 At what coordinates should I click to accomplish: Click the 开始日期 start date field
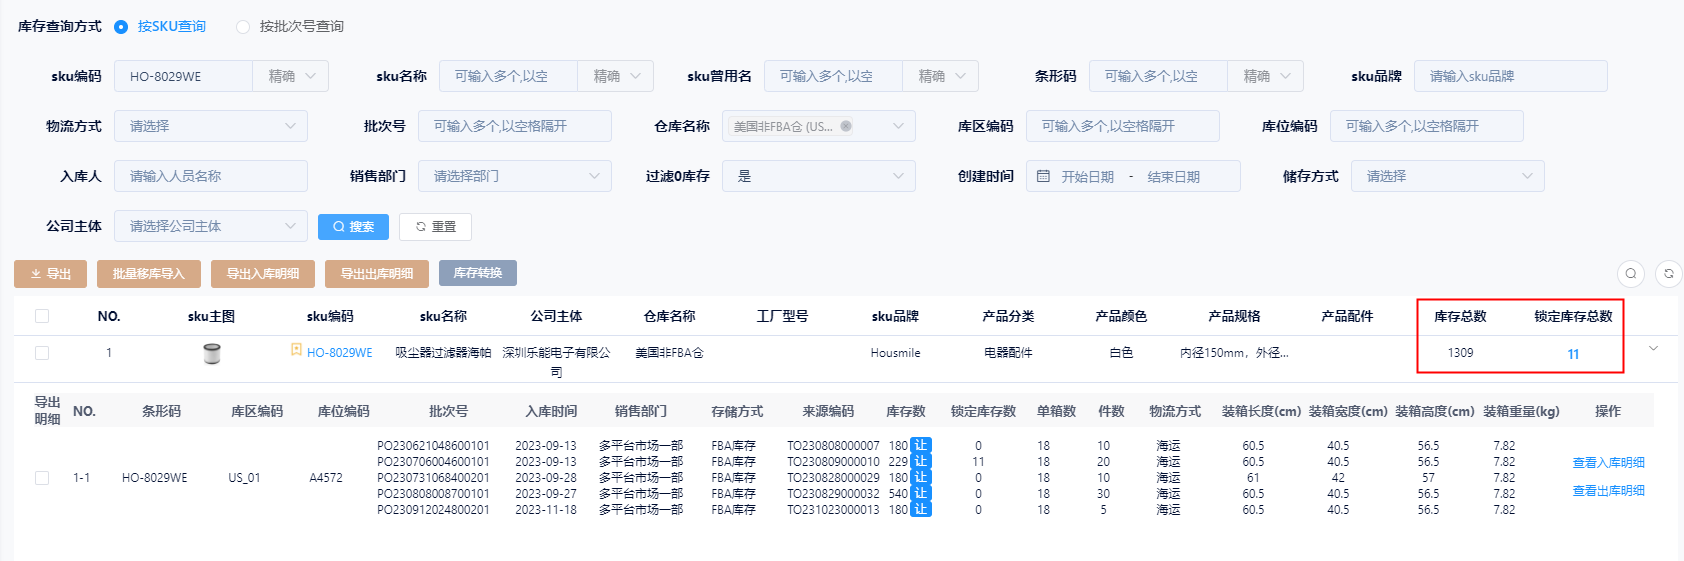pos(1088,177)
